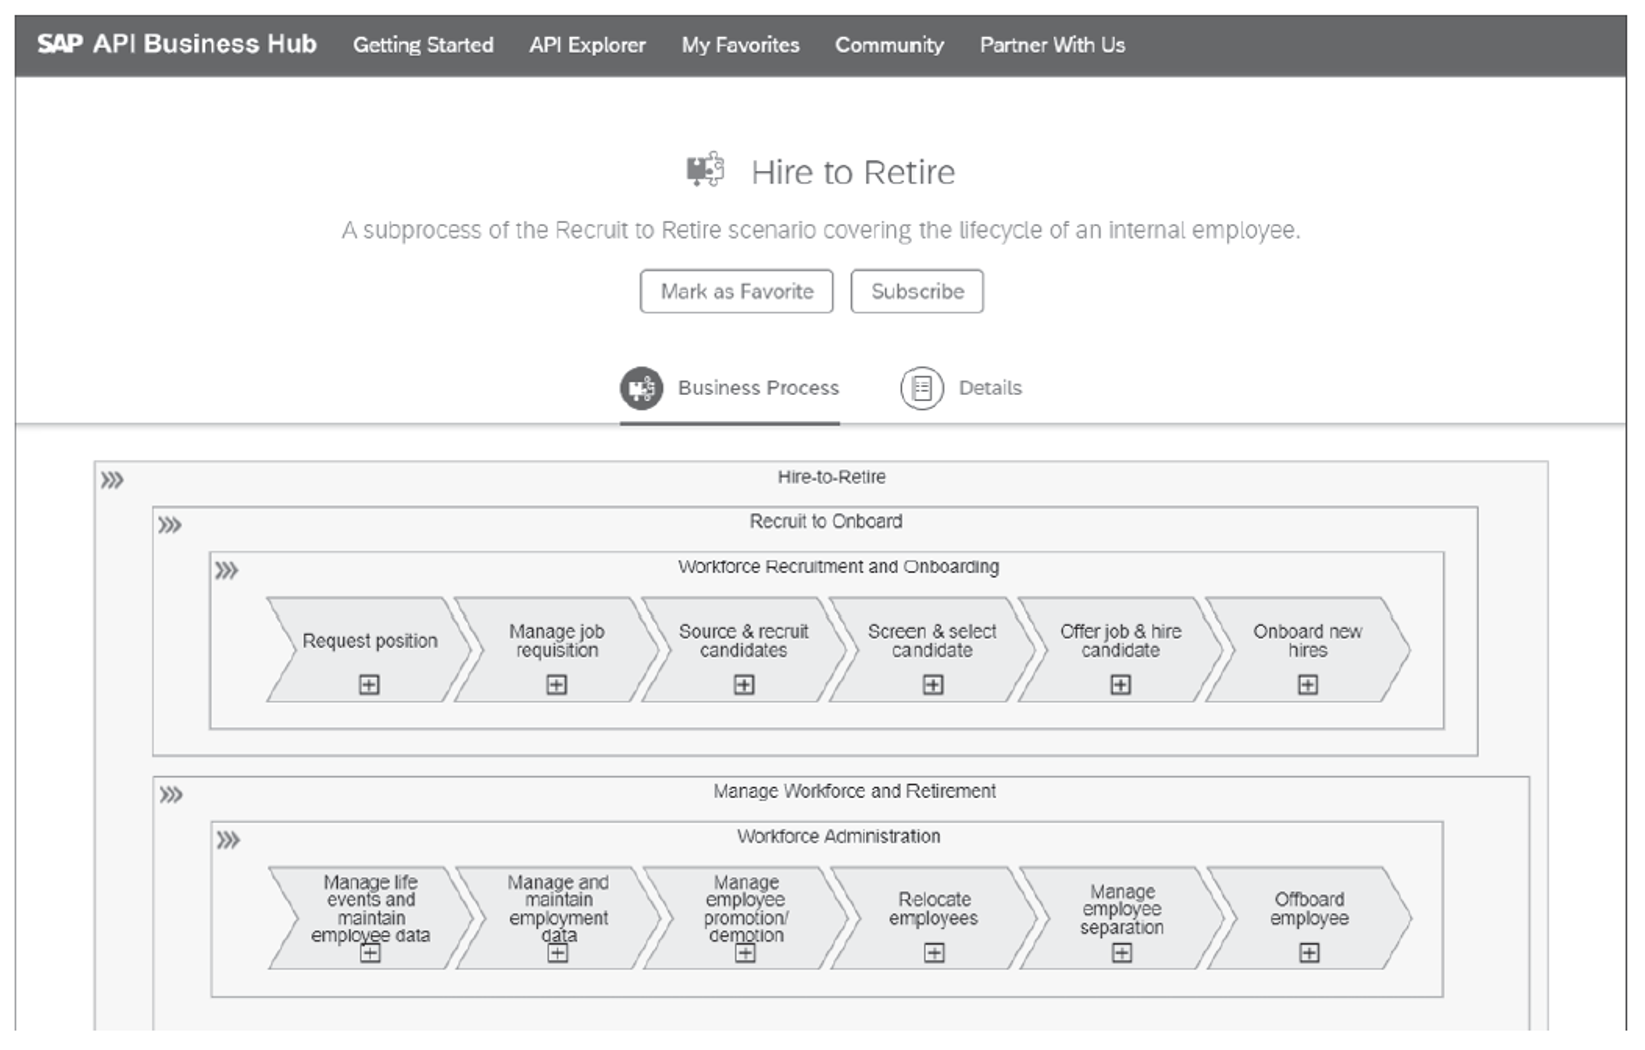
Task: Click the Recruit to Onboard group title
Action: coord(826,521)
